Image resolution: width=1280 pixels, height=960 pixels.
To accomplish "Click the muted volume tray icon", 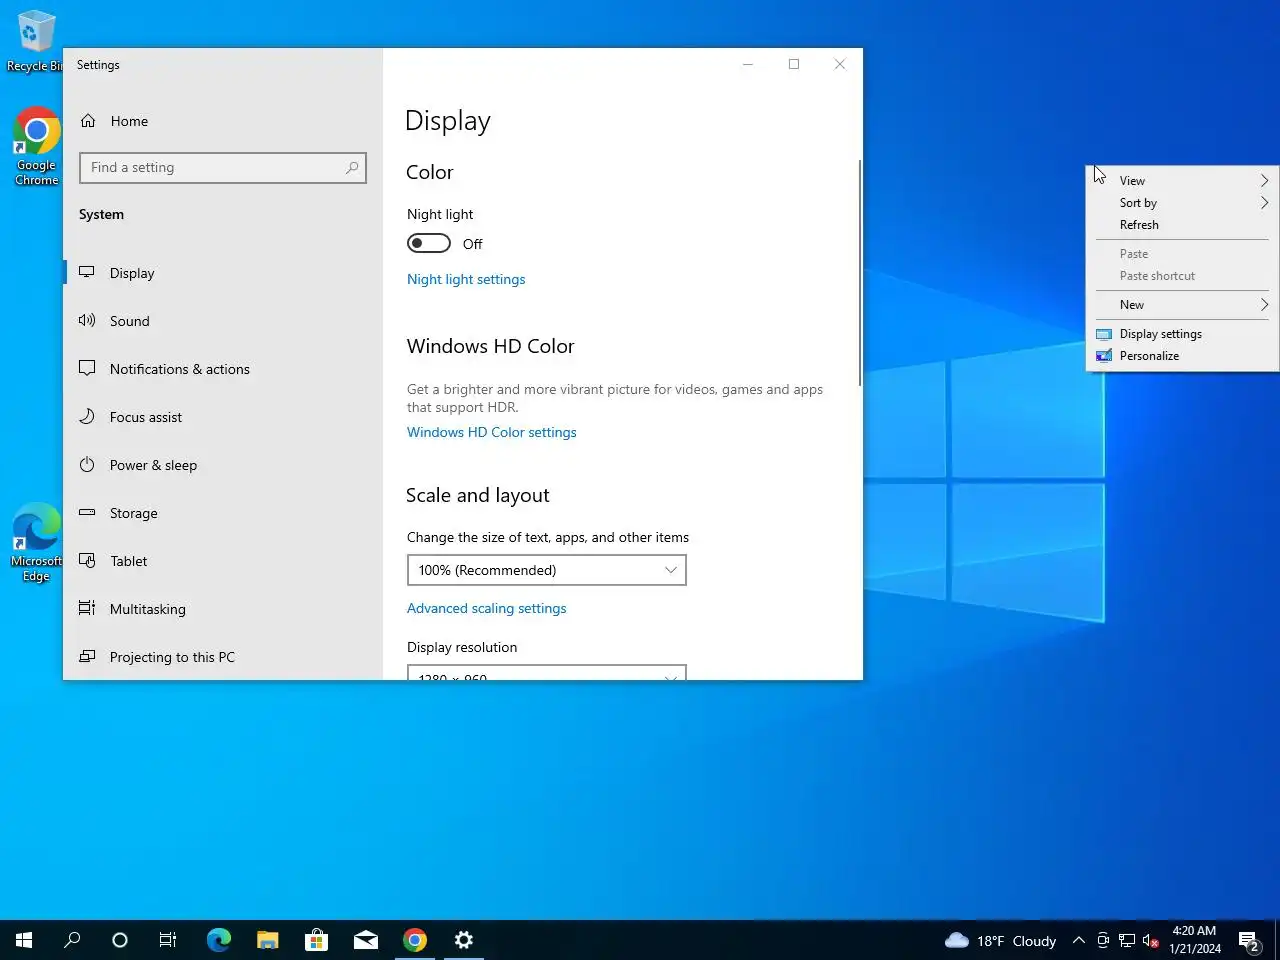I will pyautogui.click(x=1150, y=940).
